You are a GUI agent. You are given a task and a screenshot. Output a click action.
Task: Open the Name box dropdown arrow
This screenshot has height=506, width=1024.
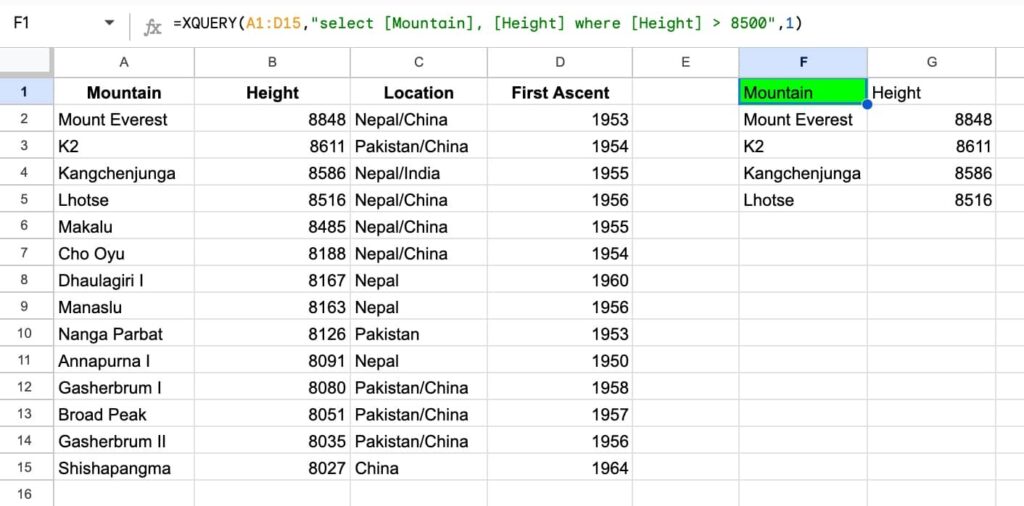[x=109, y=23]
